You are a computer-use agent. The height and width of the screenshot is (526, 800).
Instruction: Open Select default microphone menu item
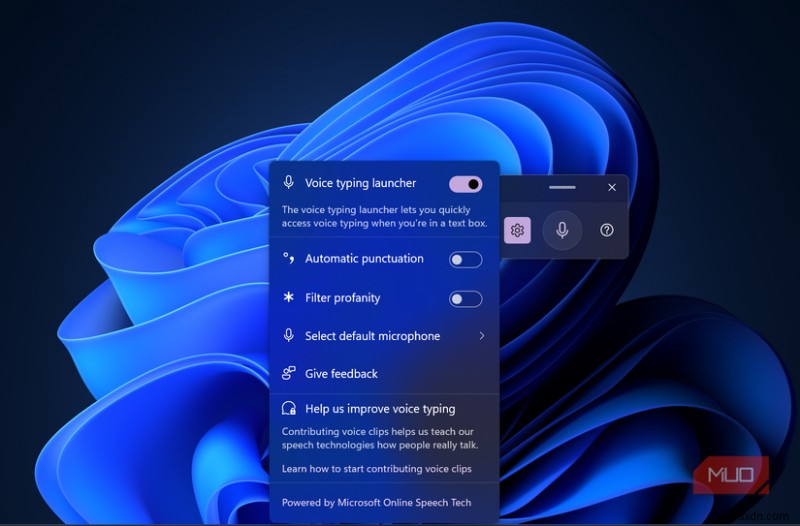pyautogui.click(x=384, y=336)
